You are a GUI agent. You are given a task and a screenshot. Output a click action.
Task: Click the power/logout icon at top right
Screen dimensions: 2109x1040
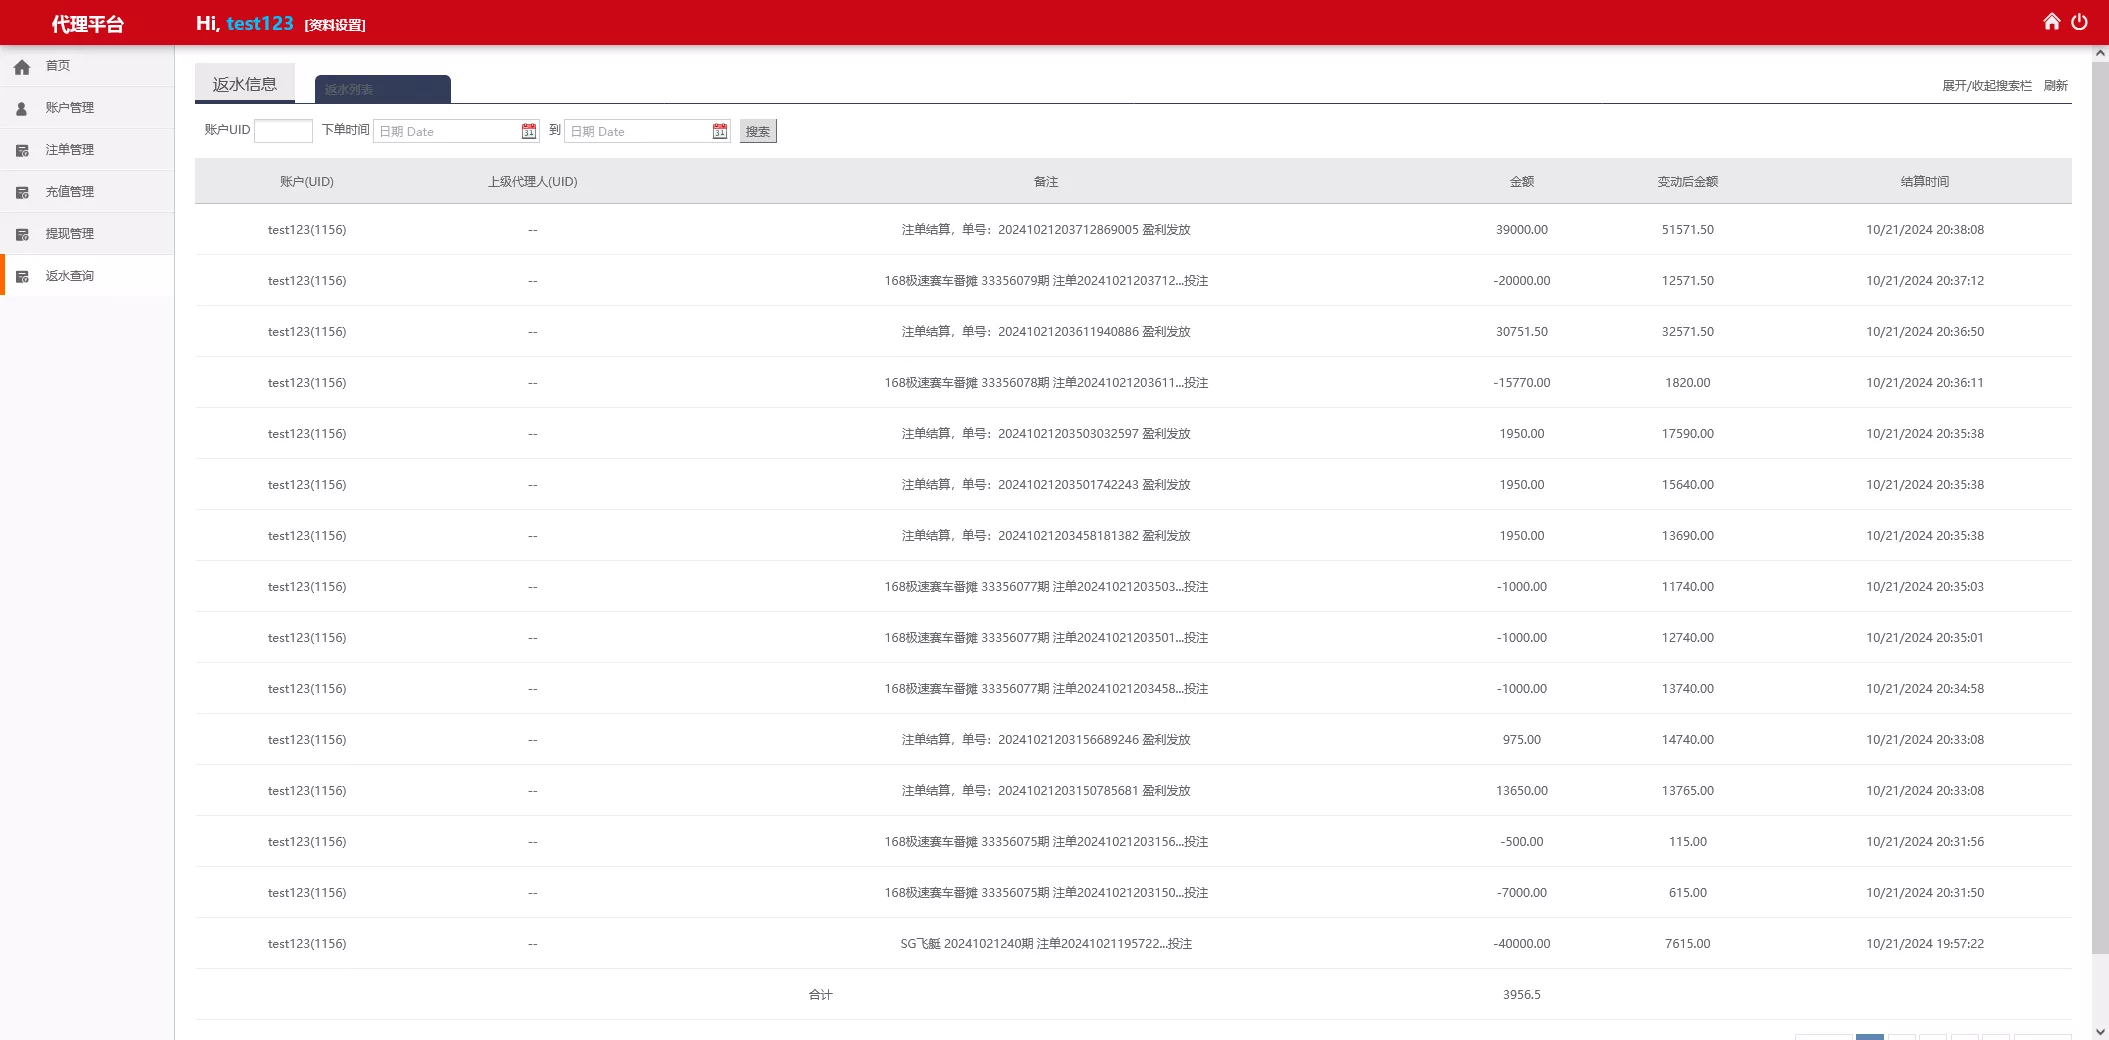pos(2081,21)
